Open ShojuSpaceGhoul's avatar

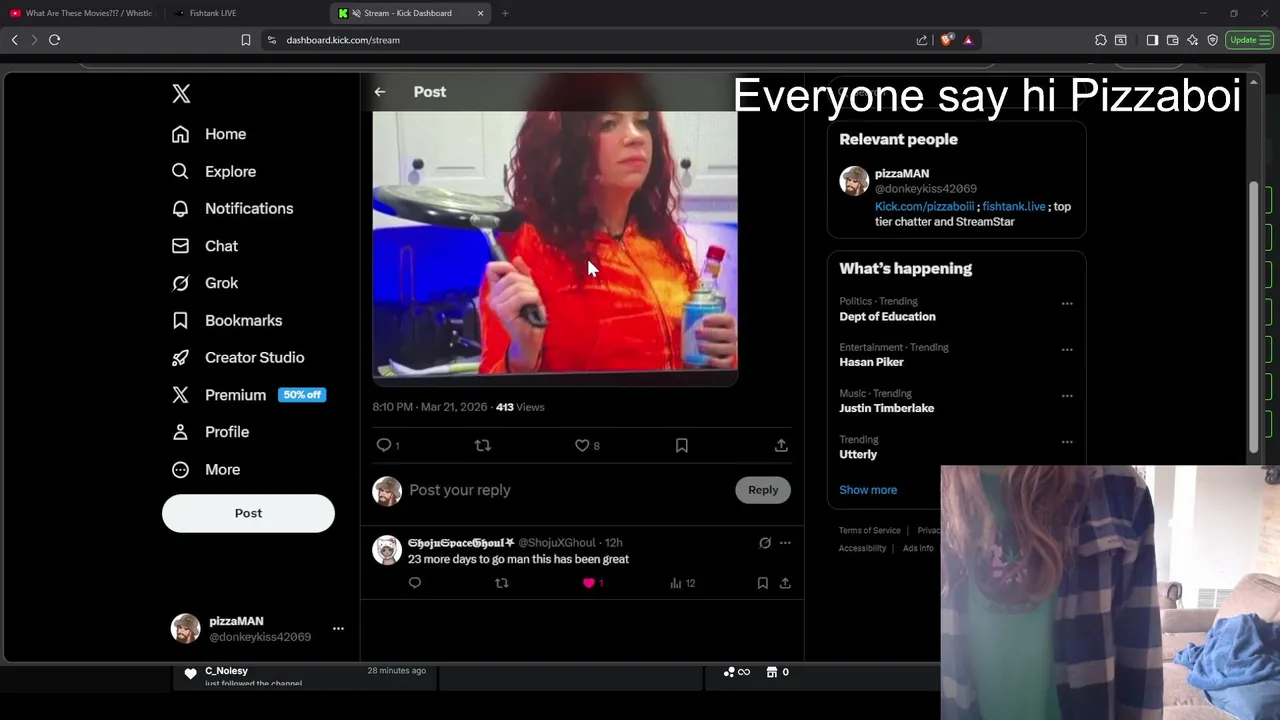387,550
